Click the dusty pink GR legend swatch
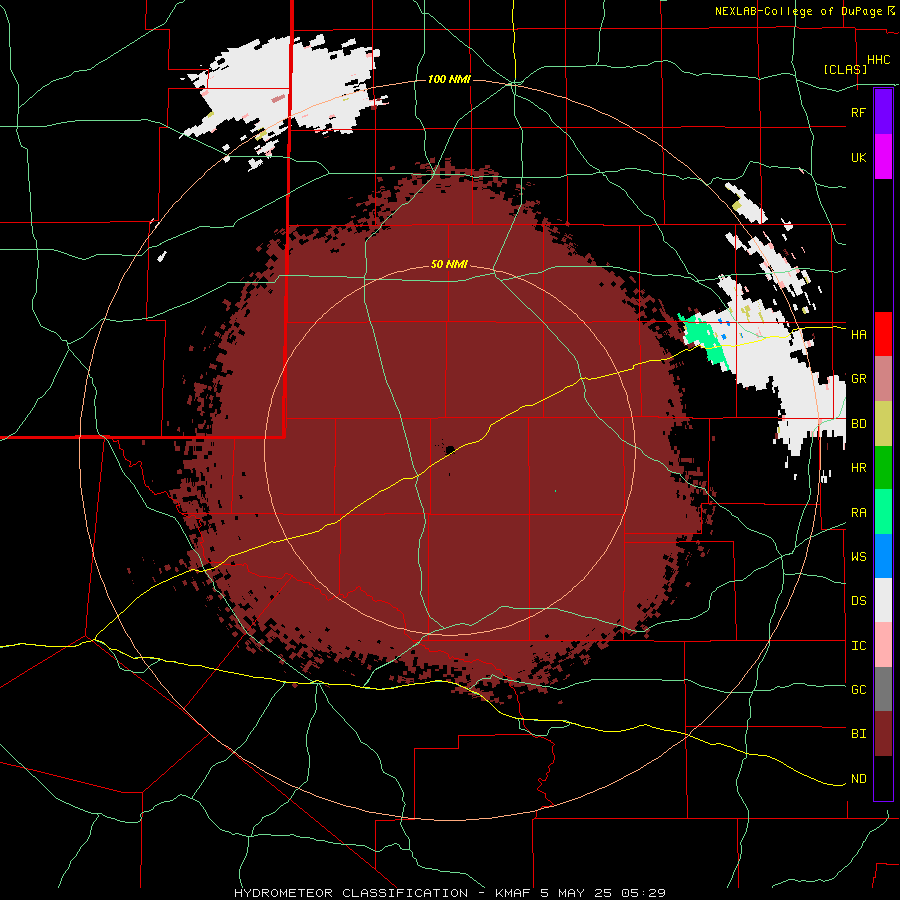This screenshot has width=900, height=900. pyautogui.click(x=883, y=379)
